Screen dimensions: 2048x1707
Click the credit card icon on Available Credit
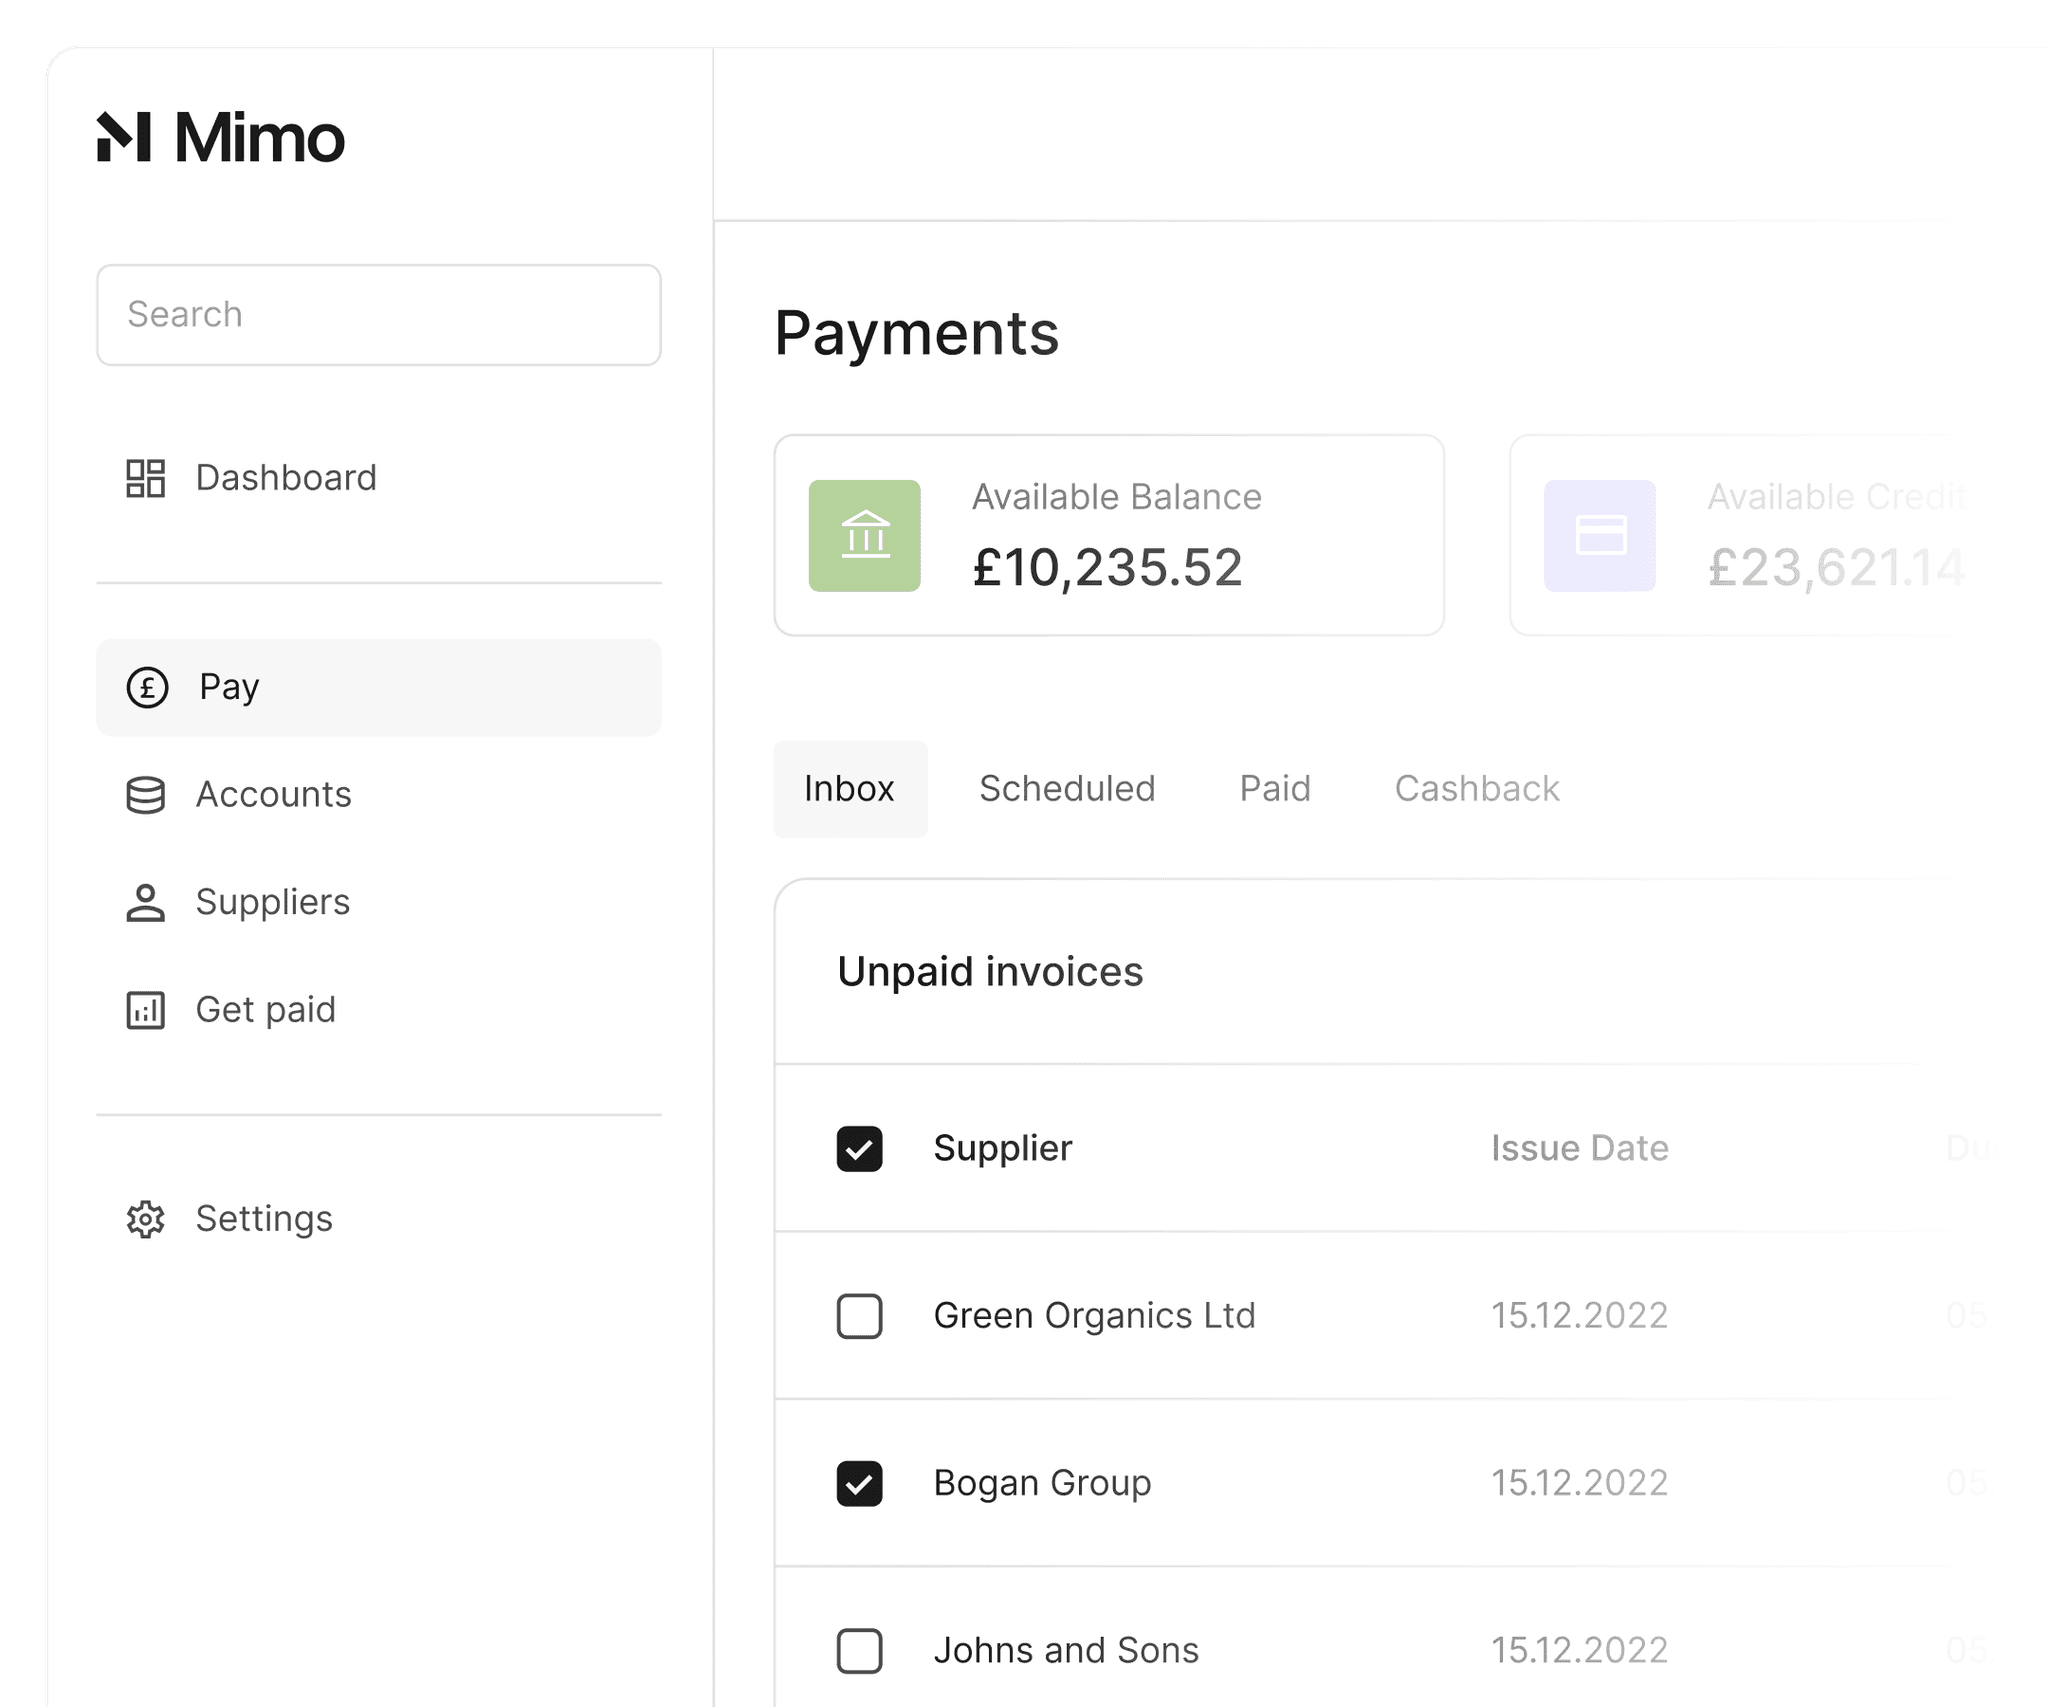coord(1599,537)
